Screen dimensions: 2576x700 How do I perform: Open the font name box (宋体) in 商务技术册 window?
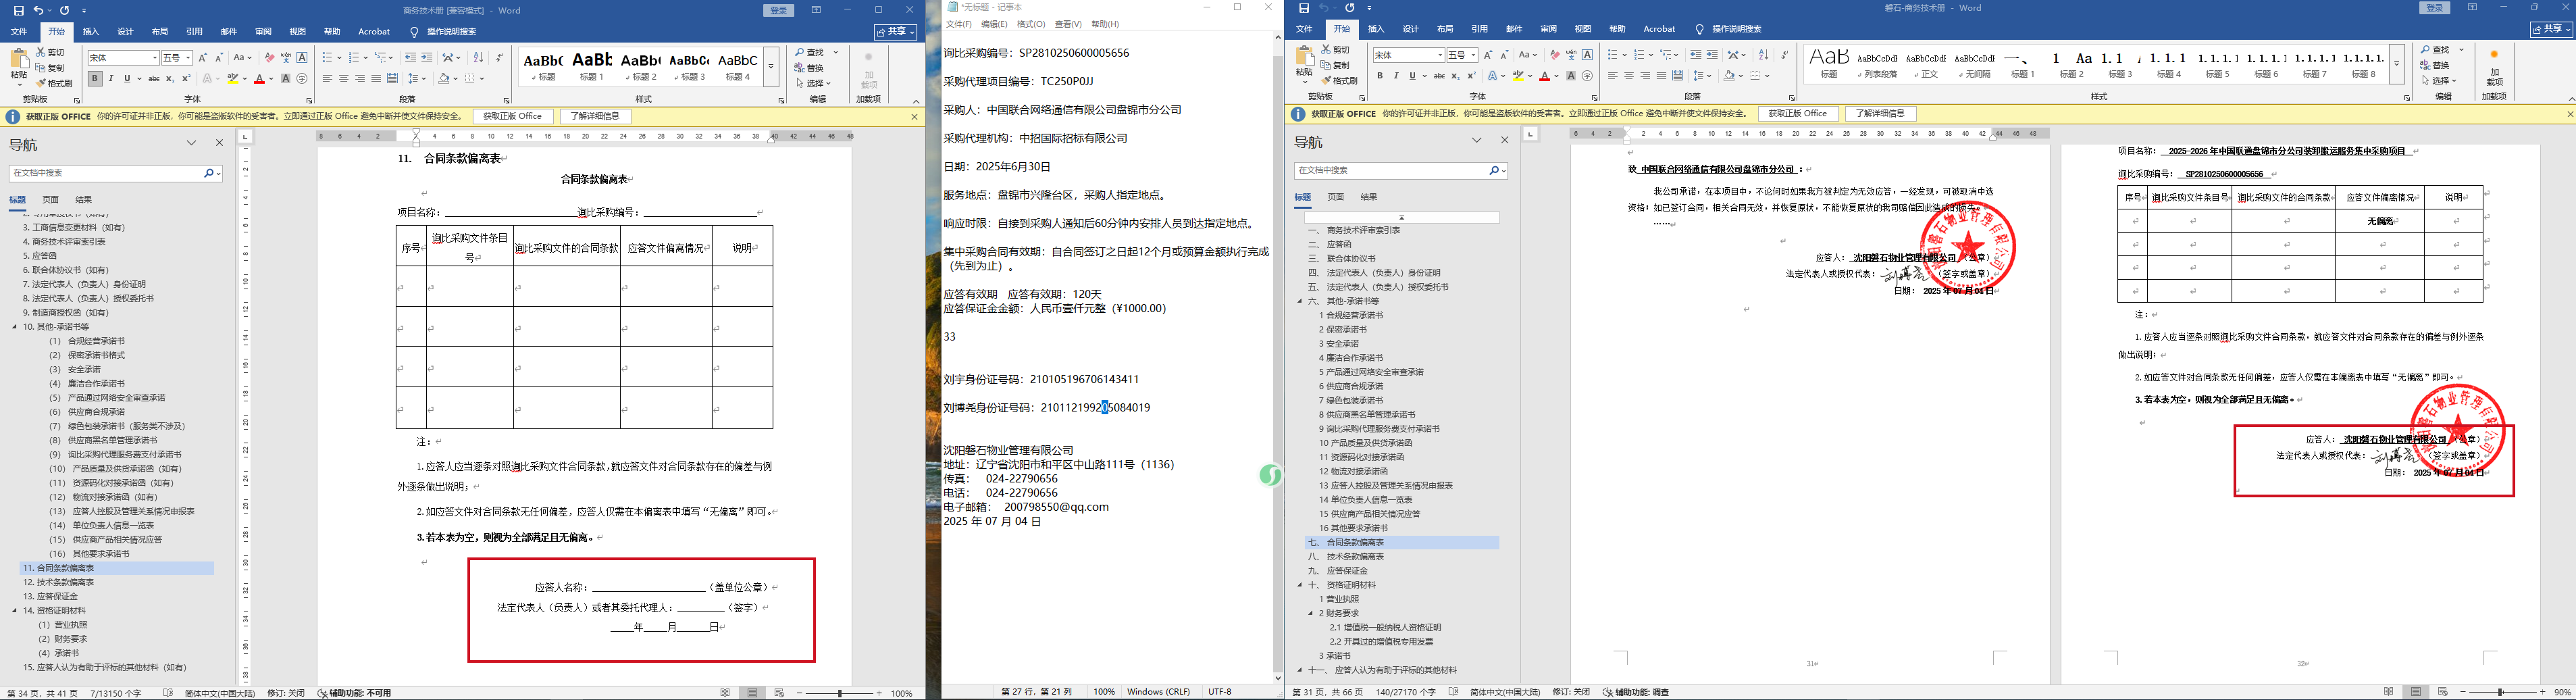click(x=123, y=58)
